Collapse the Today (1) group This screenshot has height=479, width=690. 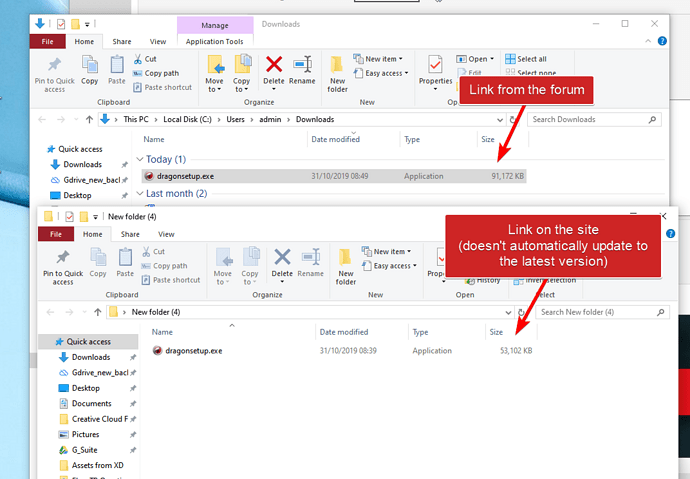coord(140,159)
